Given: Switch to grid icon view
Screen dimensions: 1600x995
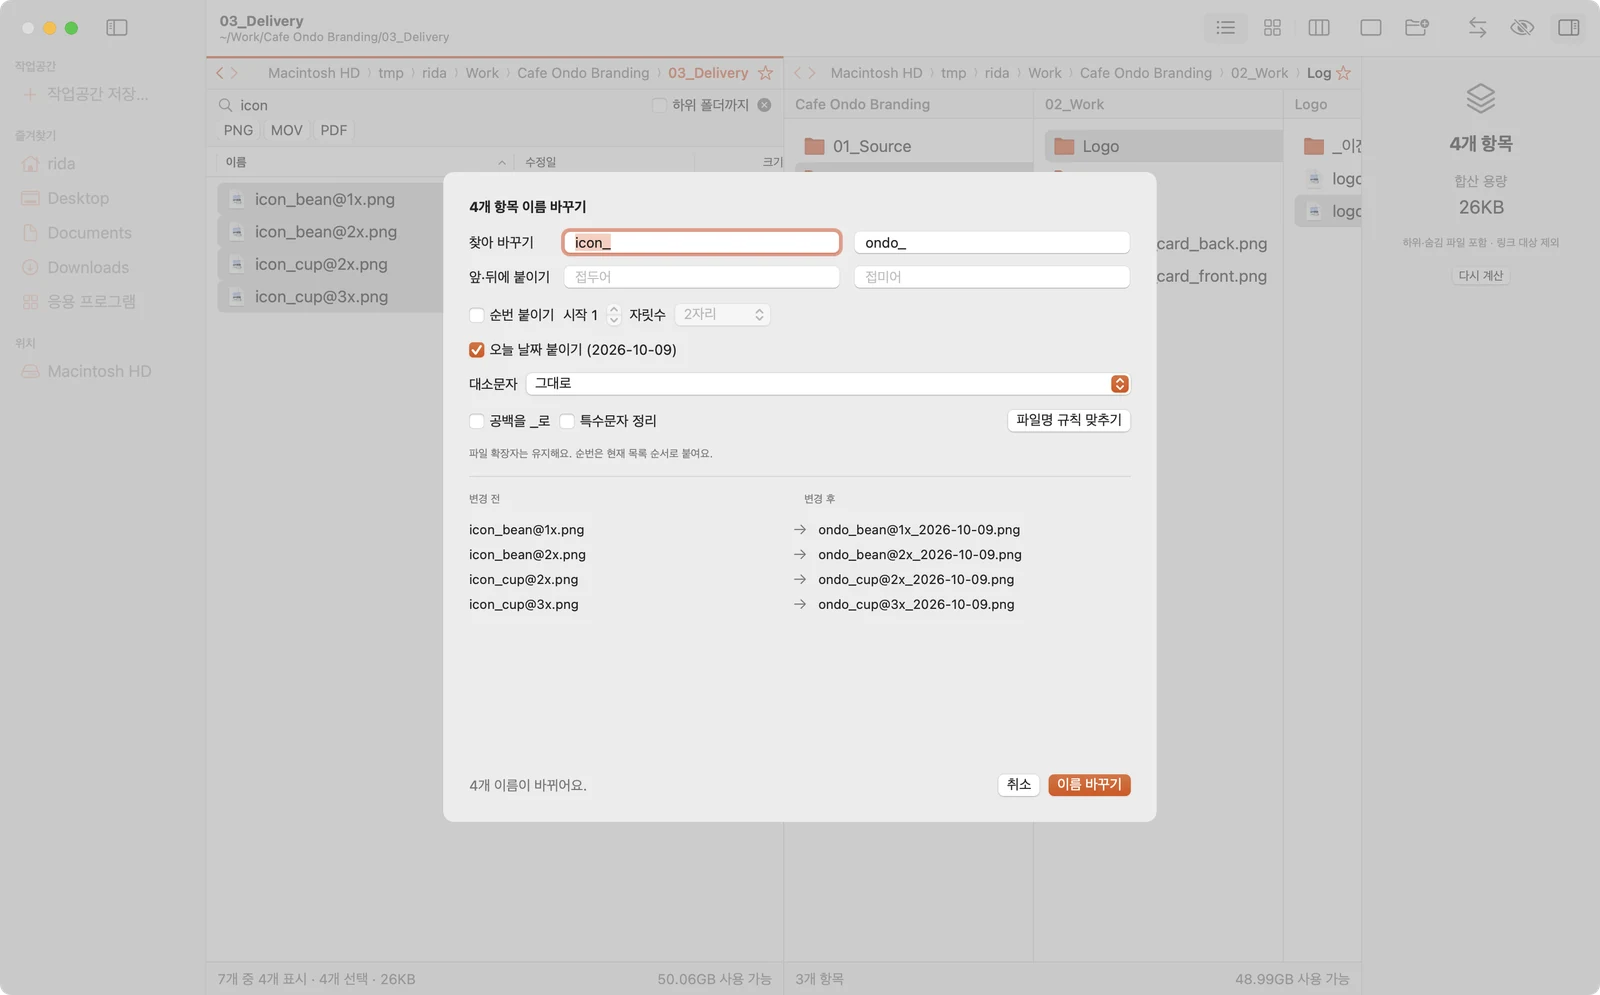Looking at the screenshot, I should pyautogui.click(x=1272, y=28).
